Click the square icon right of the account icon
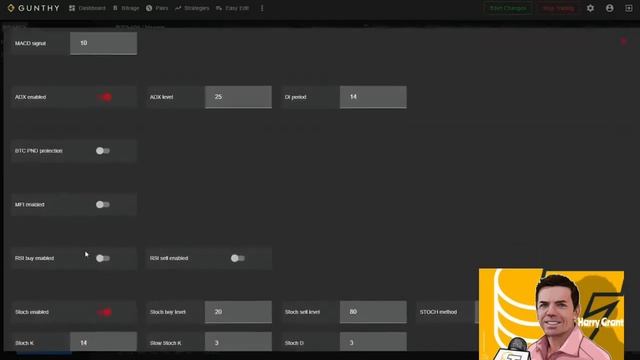The image size is (640, 360). pos(629,8)
